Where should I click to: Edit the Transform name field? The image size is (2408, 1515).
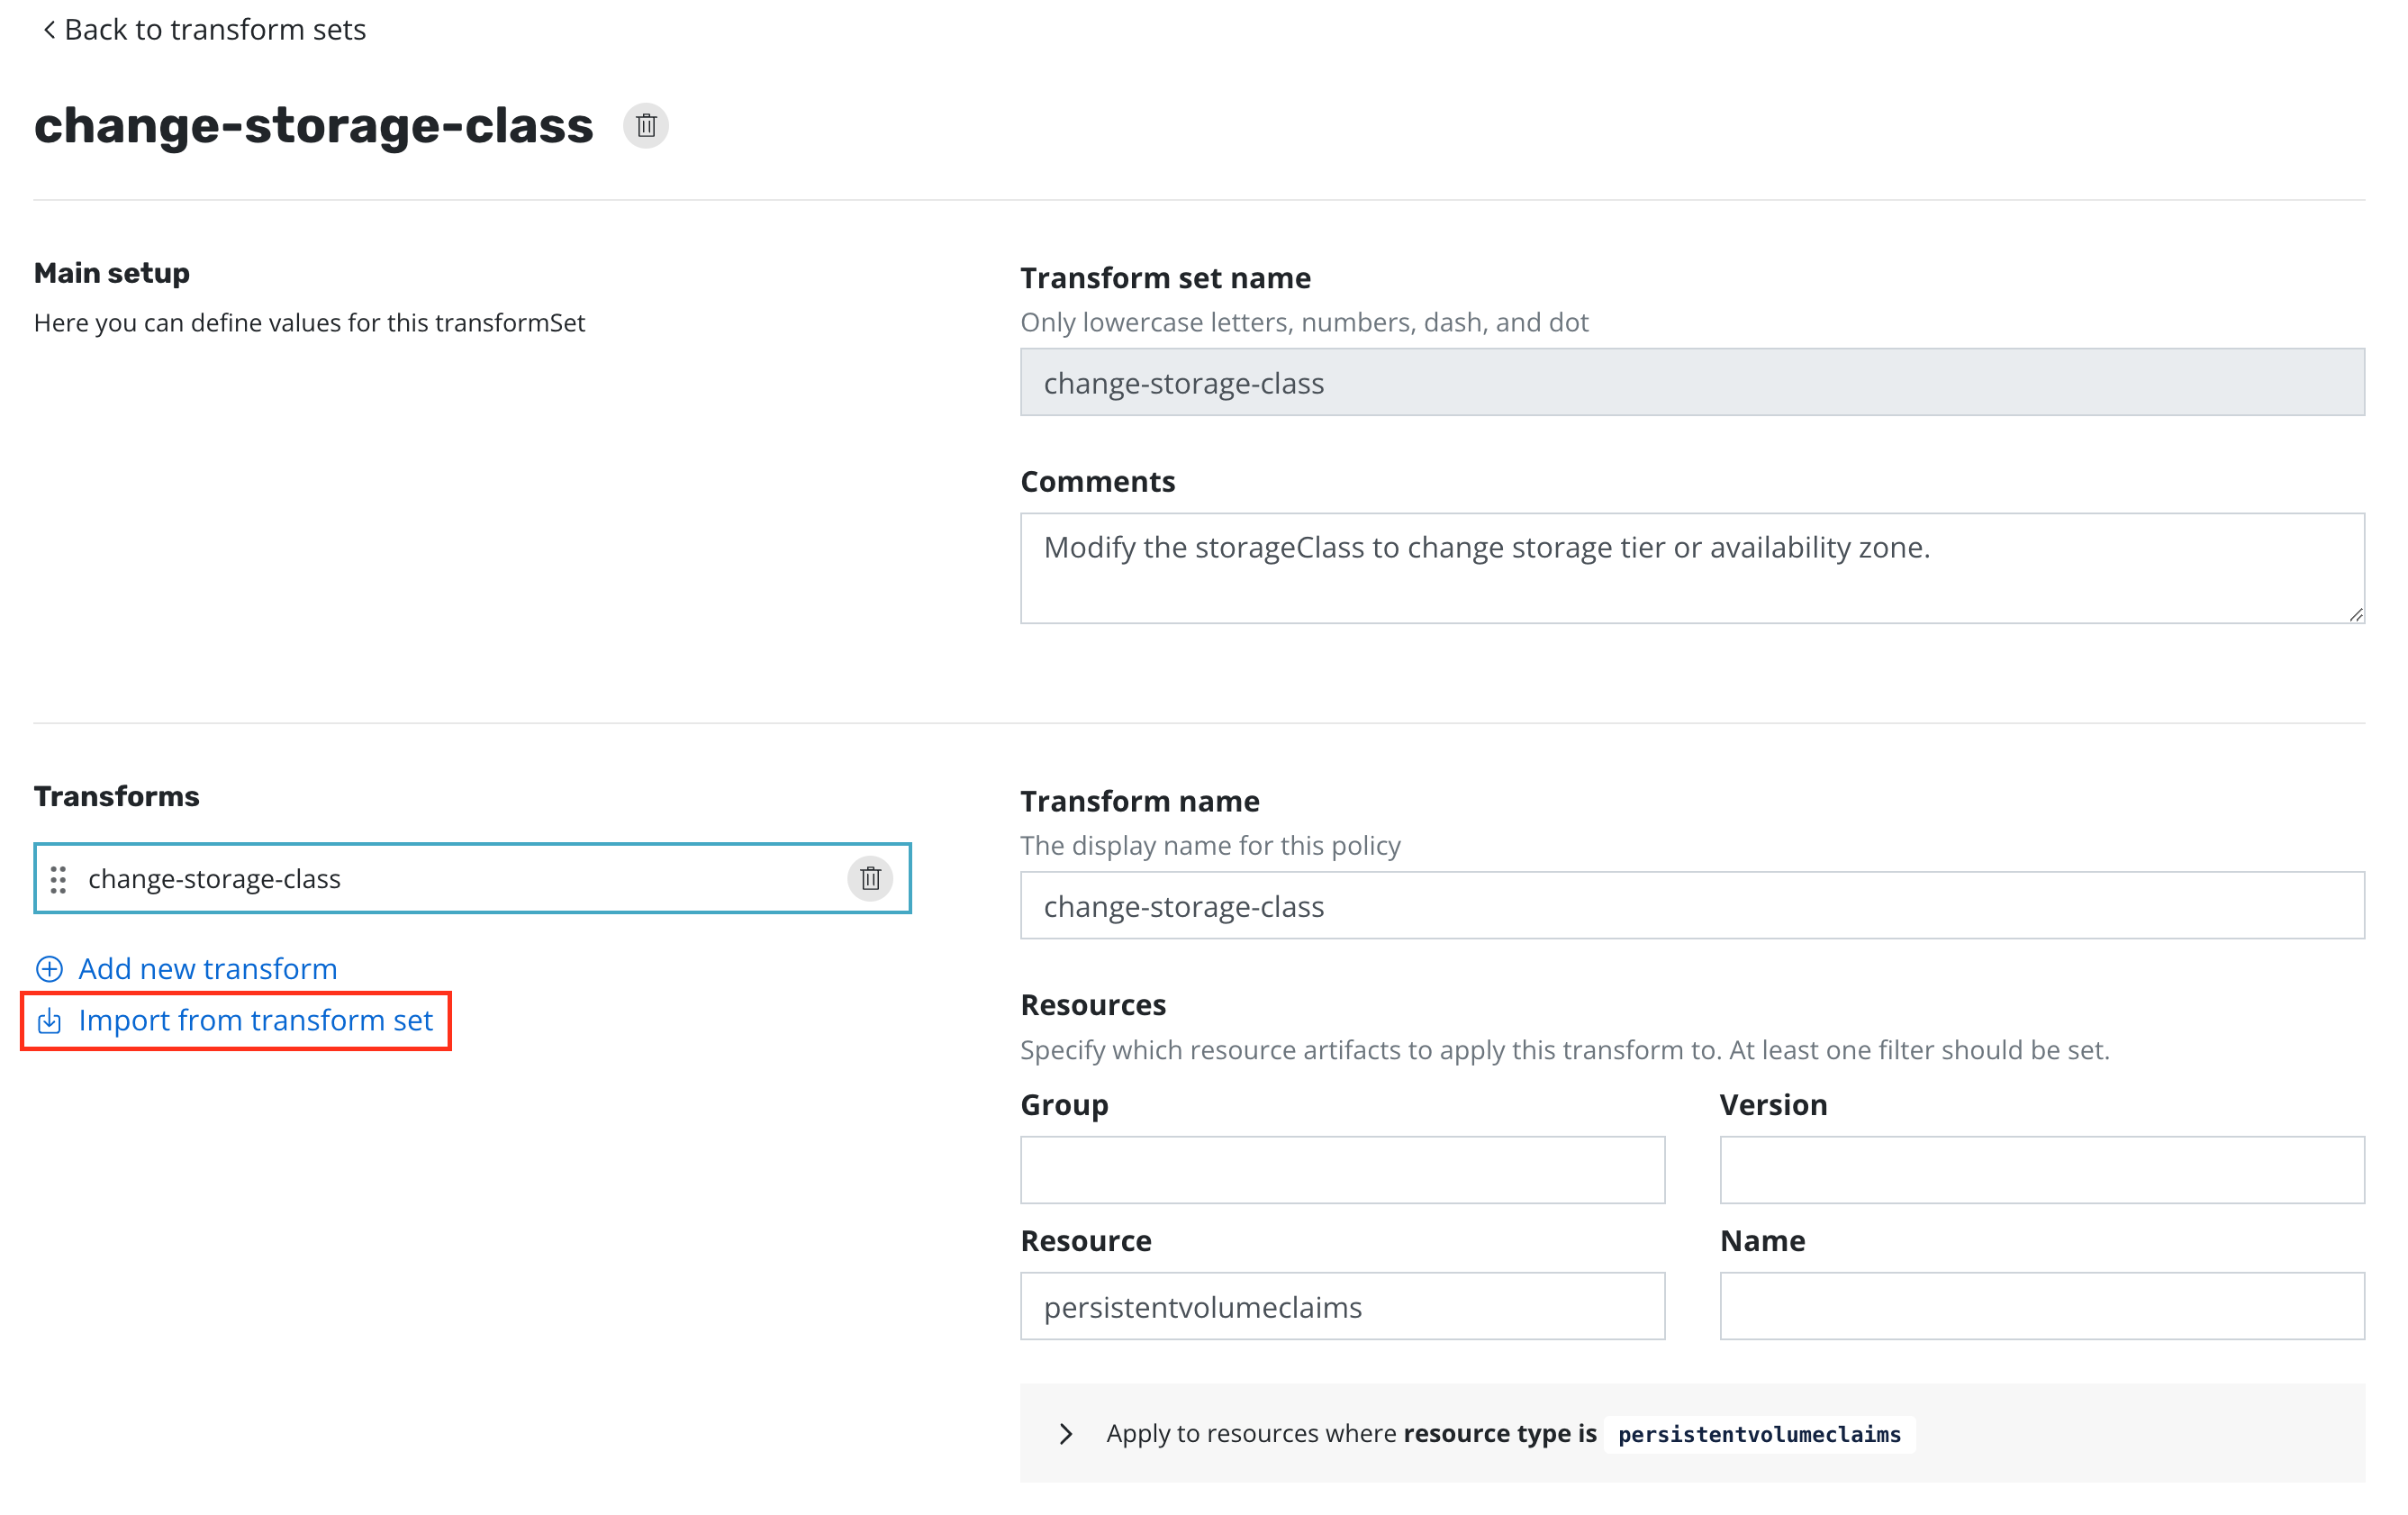[1691, 905]
